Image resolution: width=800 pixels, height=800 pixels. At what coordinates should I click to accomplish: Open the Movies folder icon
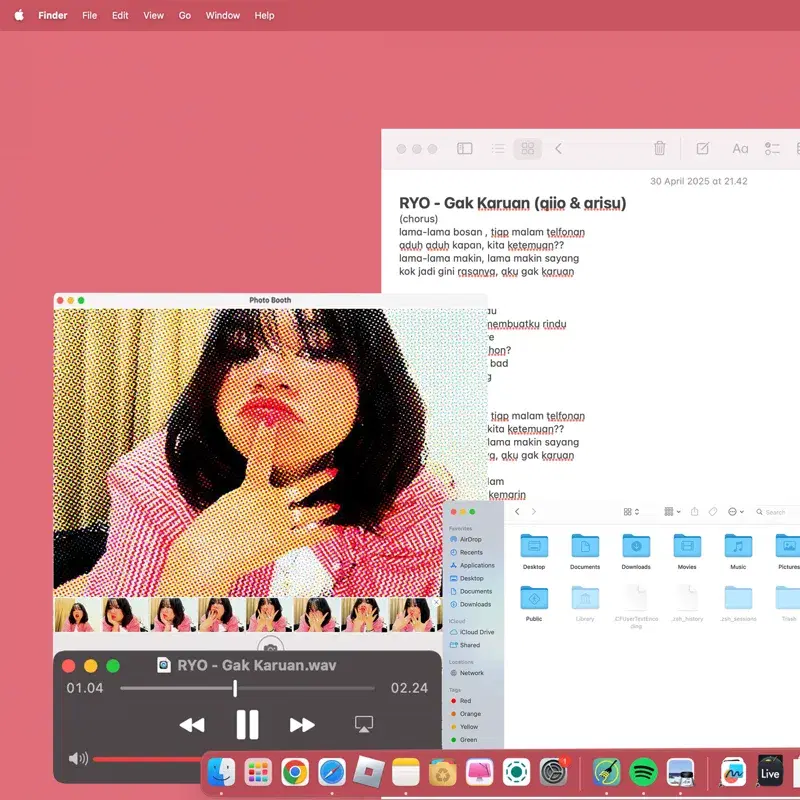687,546
